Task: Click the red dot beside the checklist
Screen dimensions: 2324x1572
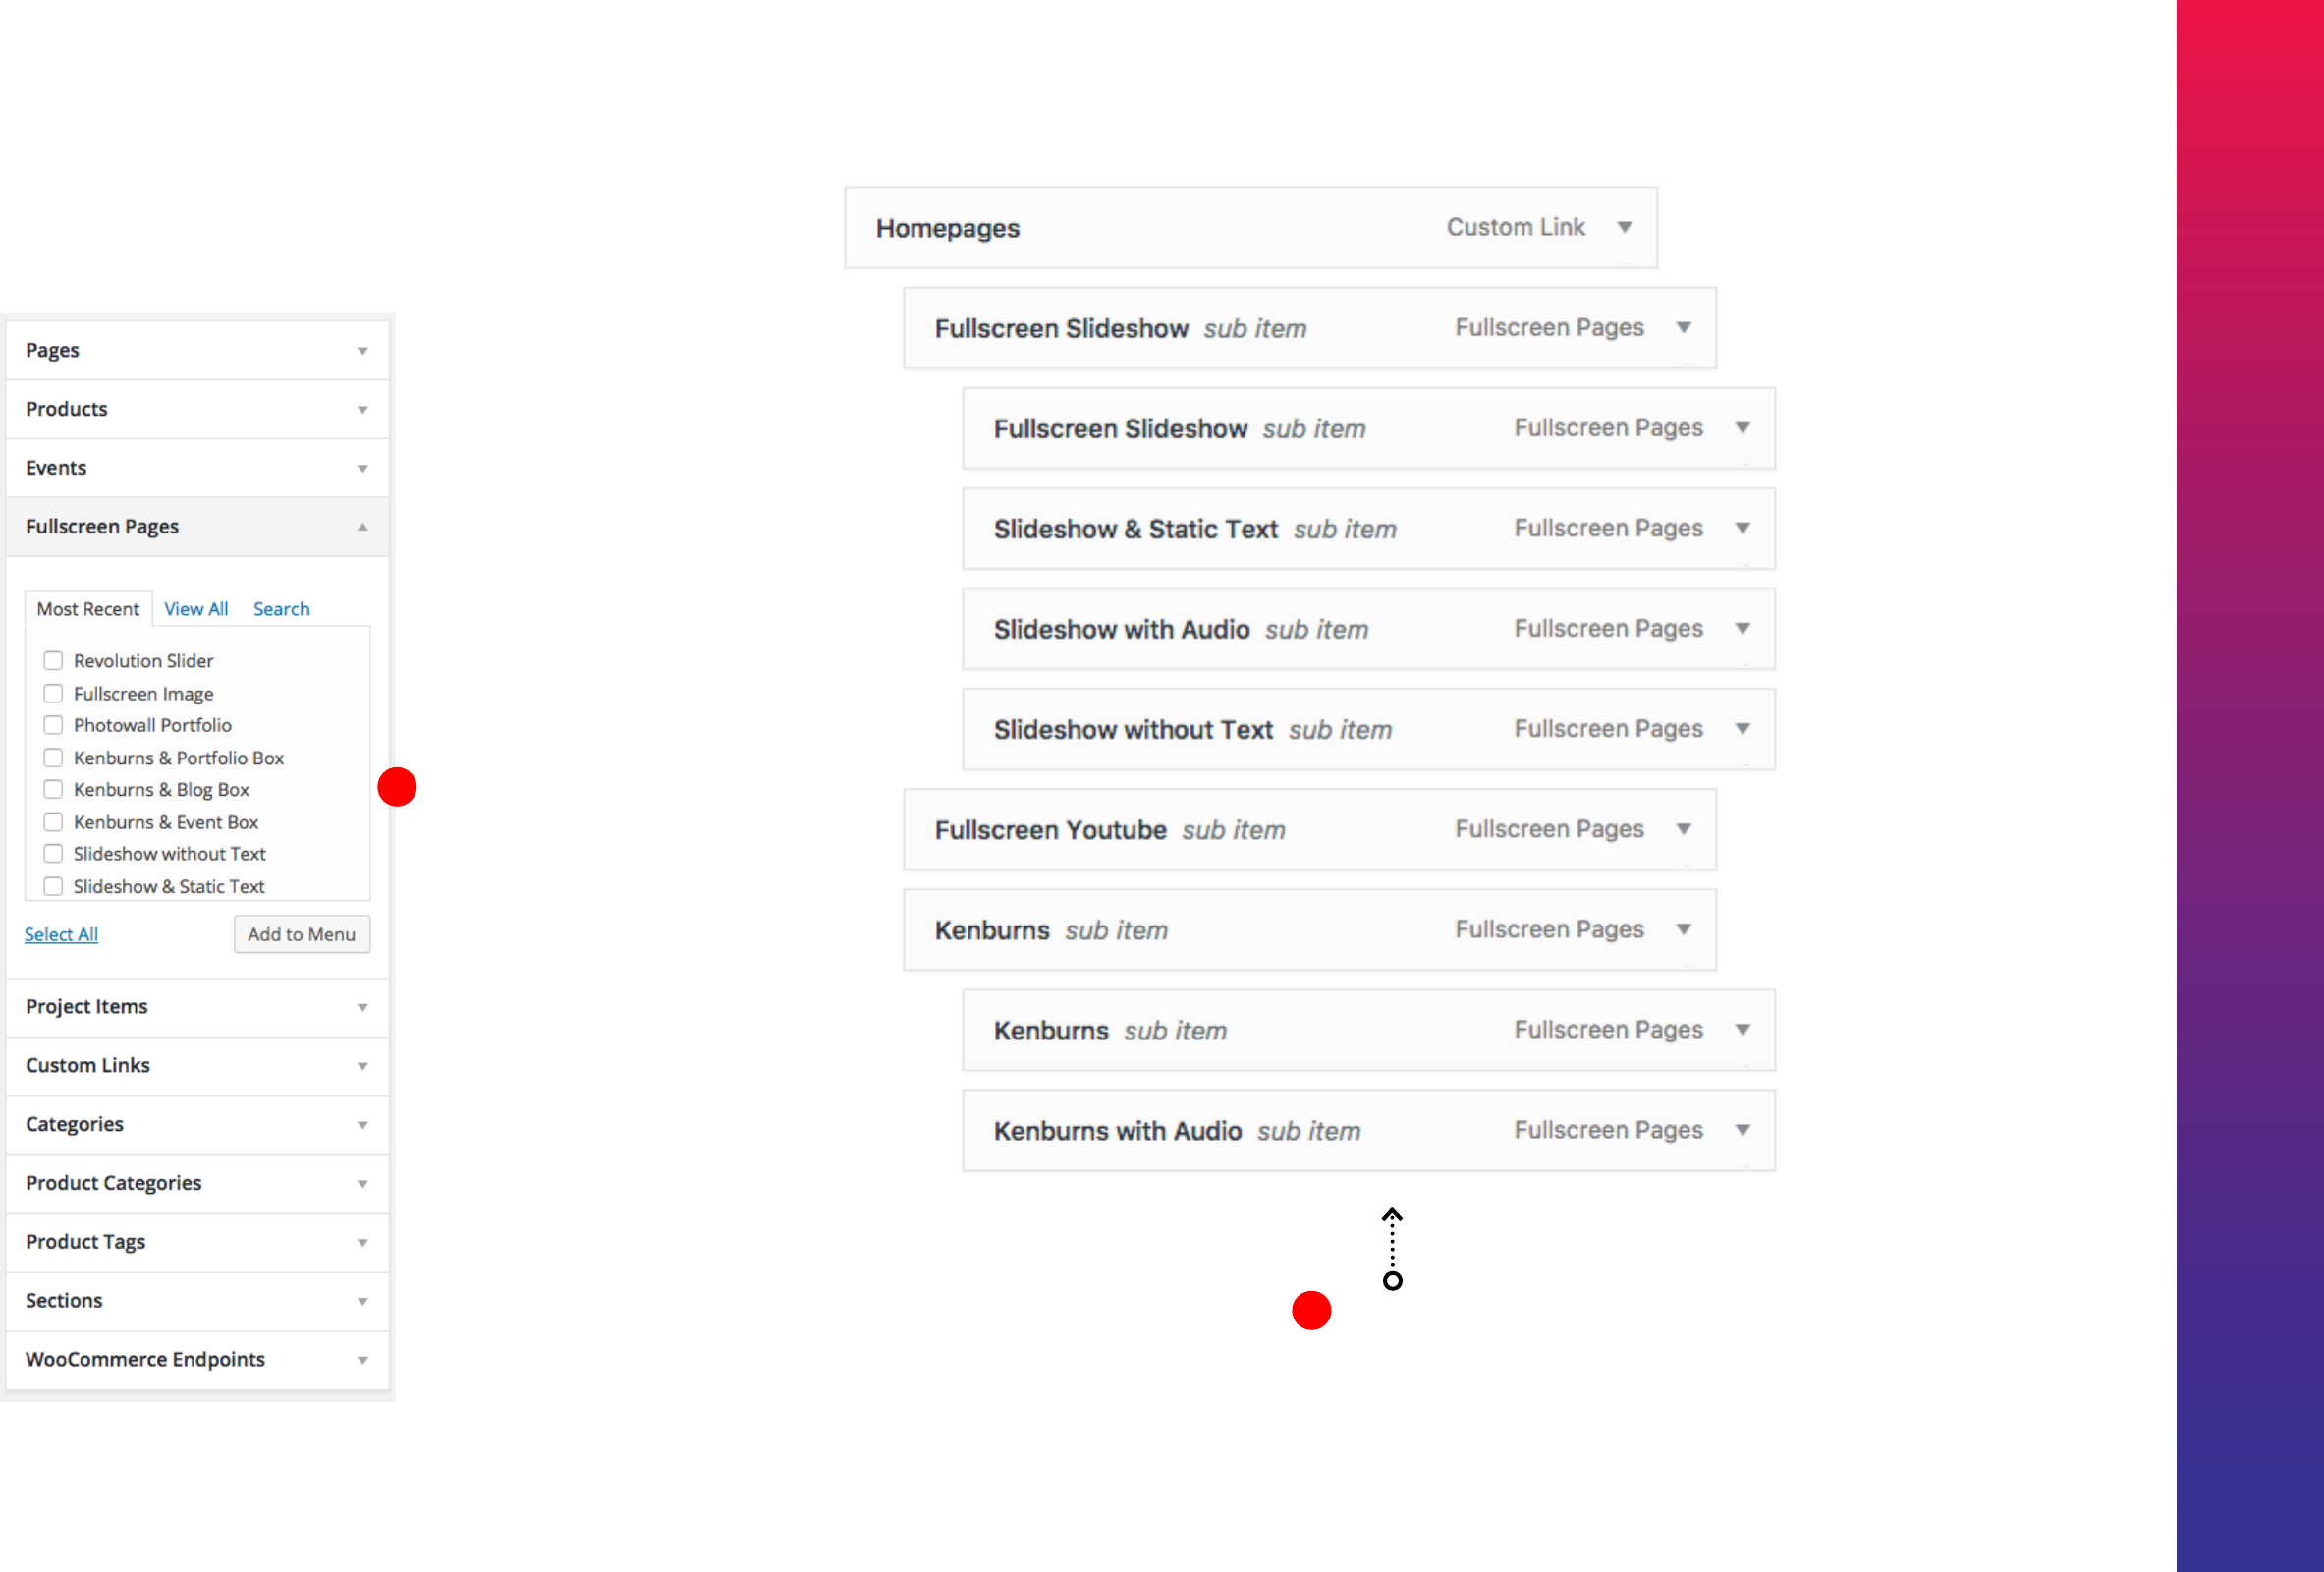Action: coord(397,787)
